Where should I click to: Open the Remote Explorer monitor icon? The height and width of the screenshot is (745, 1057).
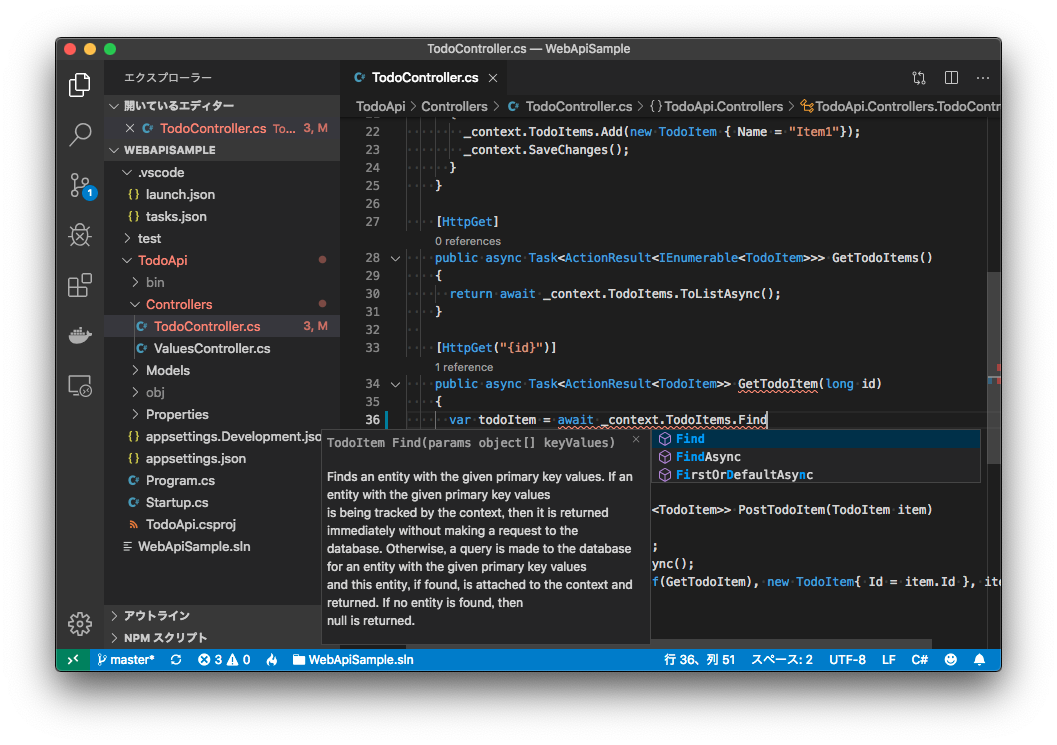[x=80, y=386]
